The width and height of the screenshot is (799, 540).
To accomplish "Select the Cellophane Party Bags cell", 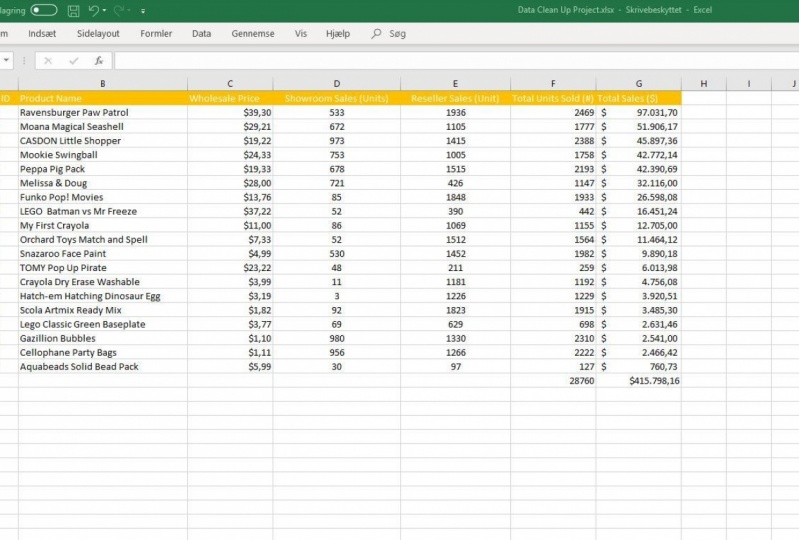I will point(103,353).
